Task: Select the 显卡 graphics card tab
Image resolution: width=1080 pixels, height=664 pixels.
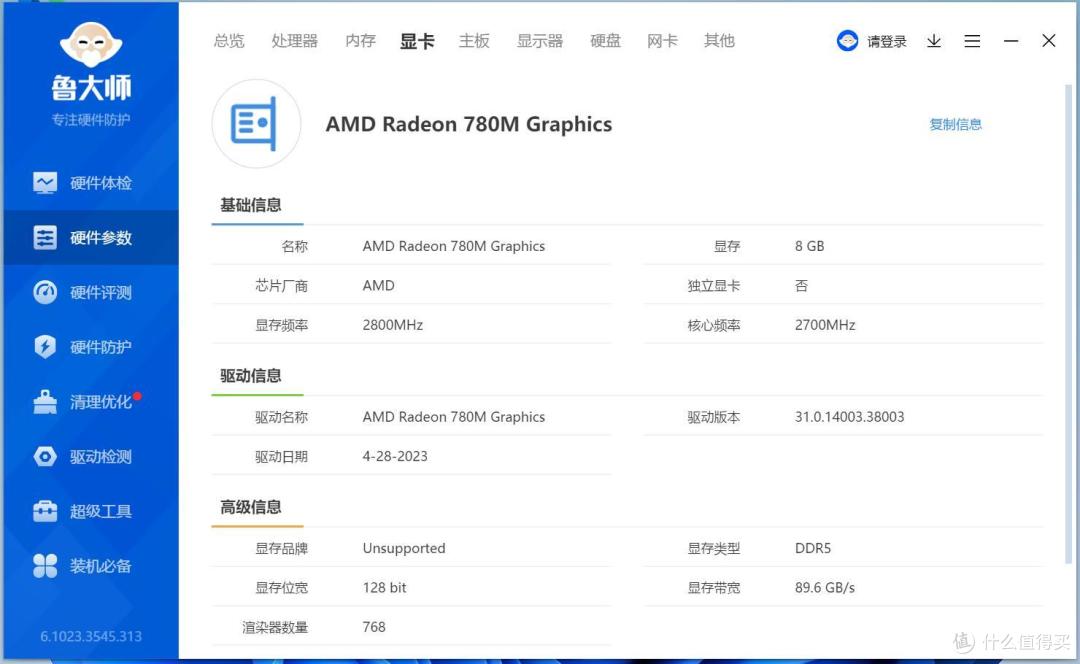Action: [417, 41]
